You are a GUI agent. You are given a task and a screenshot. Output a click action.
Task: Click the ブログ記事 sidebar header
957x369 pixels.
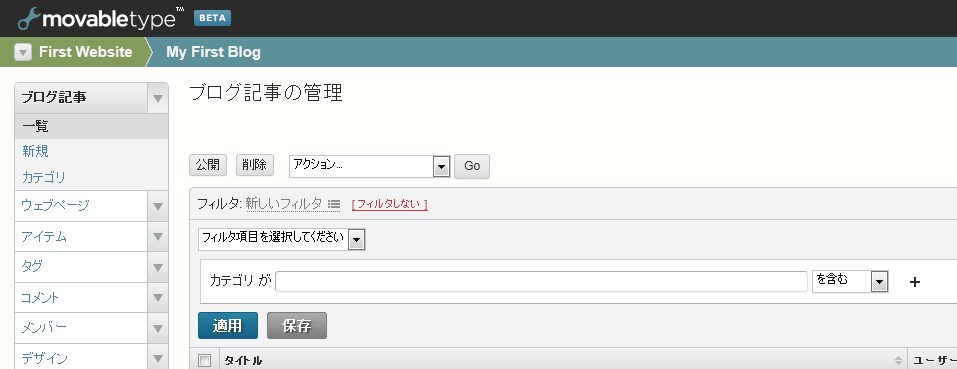81,98
